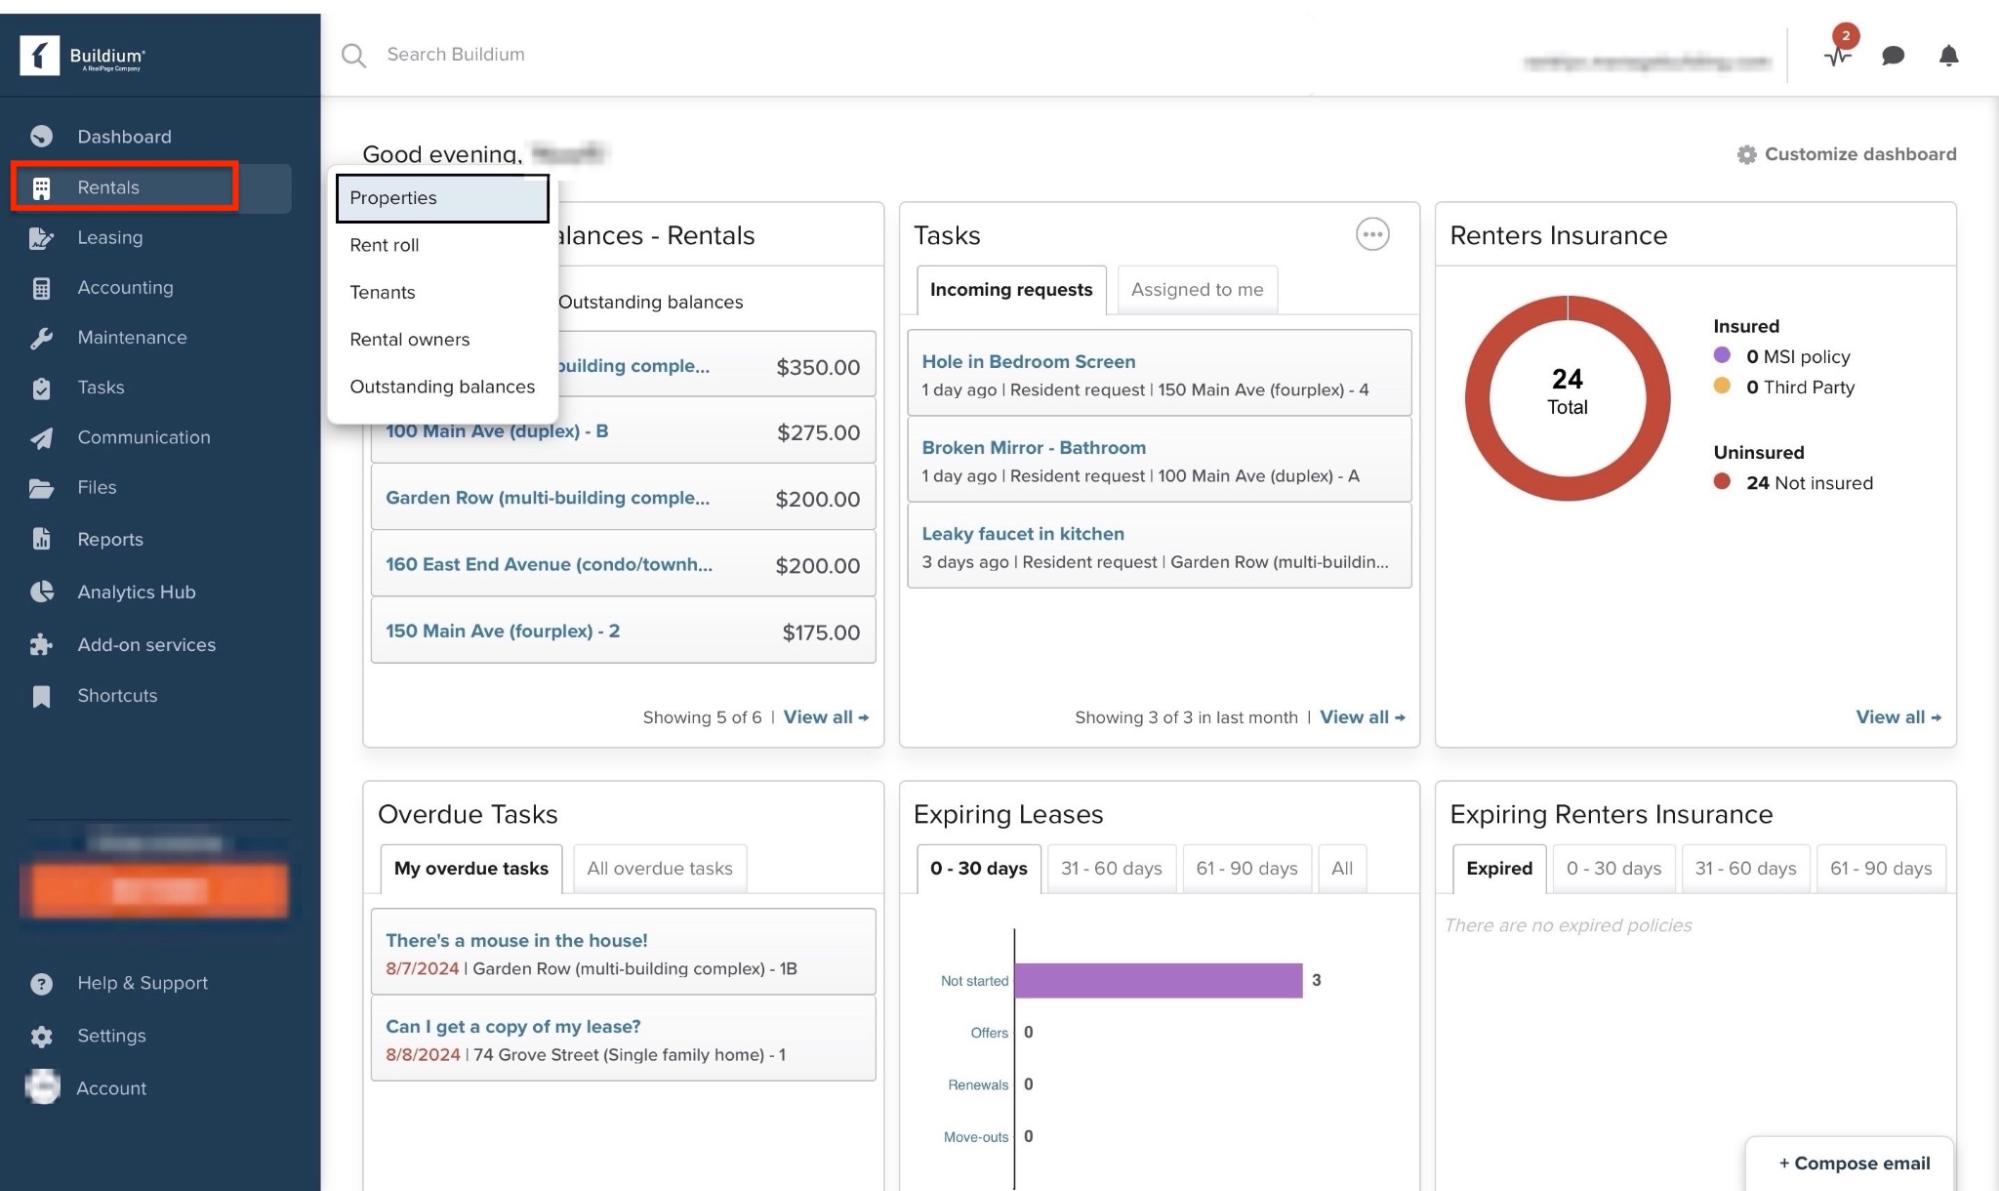Click the purple Not started bar
The height and width of the screenshot is (1191, 1999).
(x=1157, y=981)
